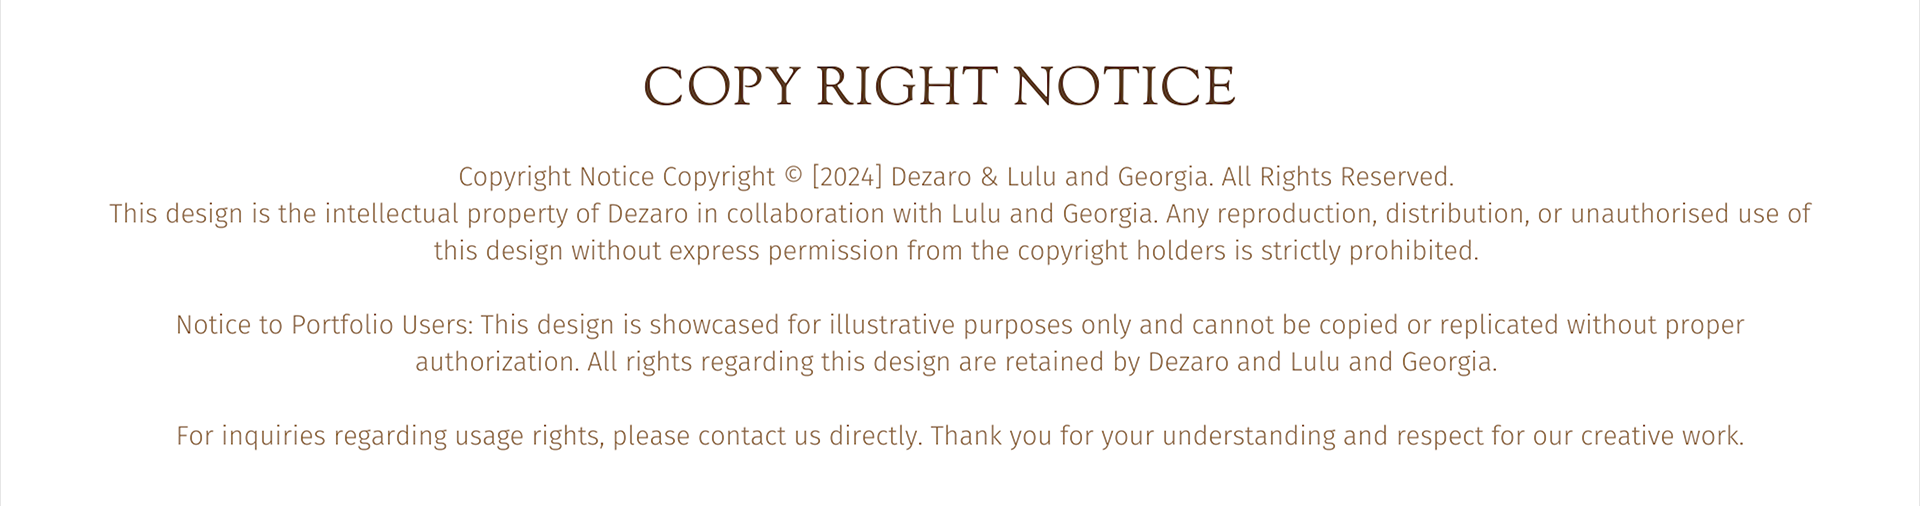1920x506 pixels.
Task: Click the phrase "illustrative purposes only"
Action: tap(980, 325)
